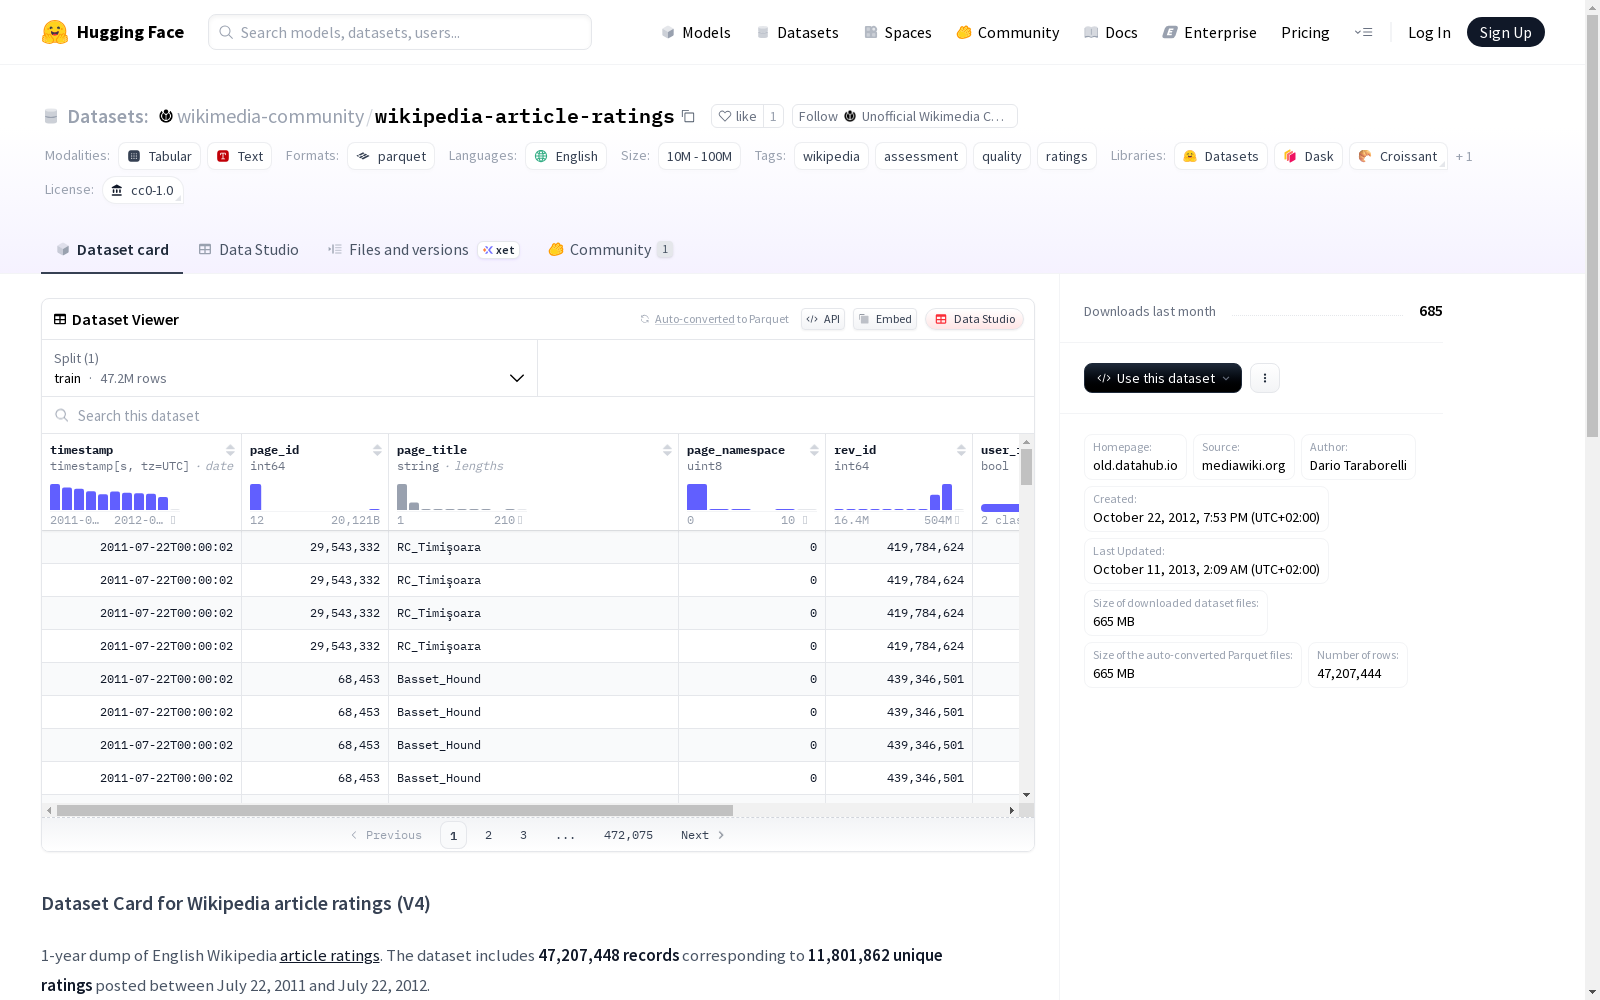The width and height of the screenshot is (1600, 1000).
Task: Follow Unofficial Wikimedia Community
Action: 904,116
